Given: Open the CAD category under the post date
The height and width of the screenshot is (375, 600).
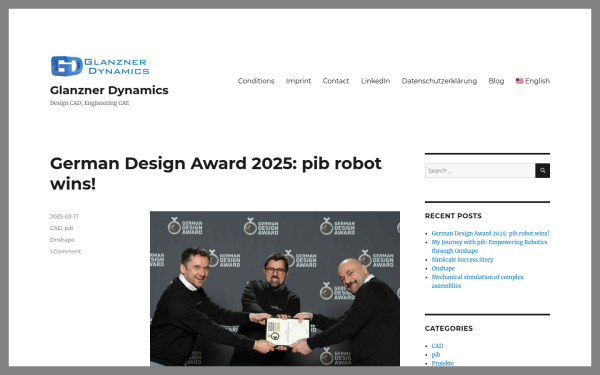Looking at the screenshot, I should click(55, 228).
